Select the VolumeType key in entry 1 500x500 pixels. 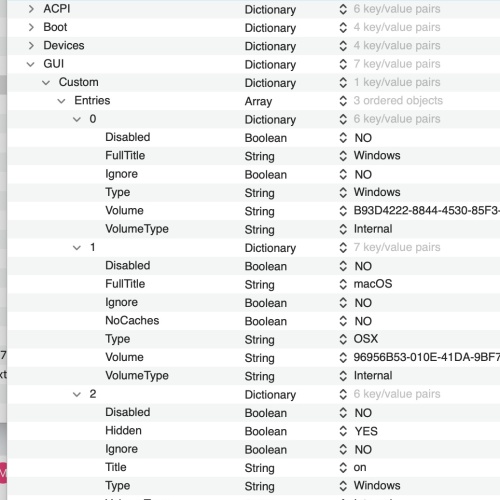pos(137,376)
